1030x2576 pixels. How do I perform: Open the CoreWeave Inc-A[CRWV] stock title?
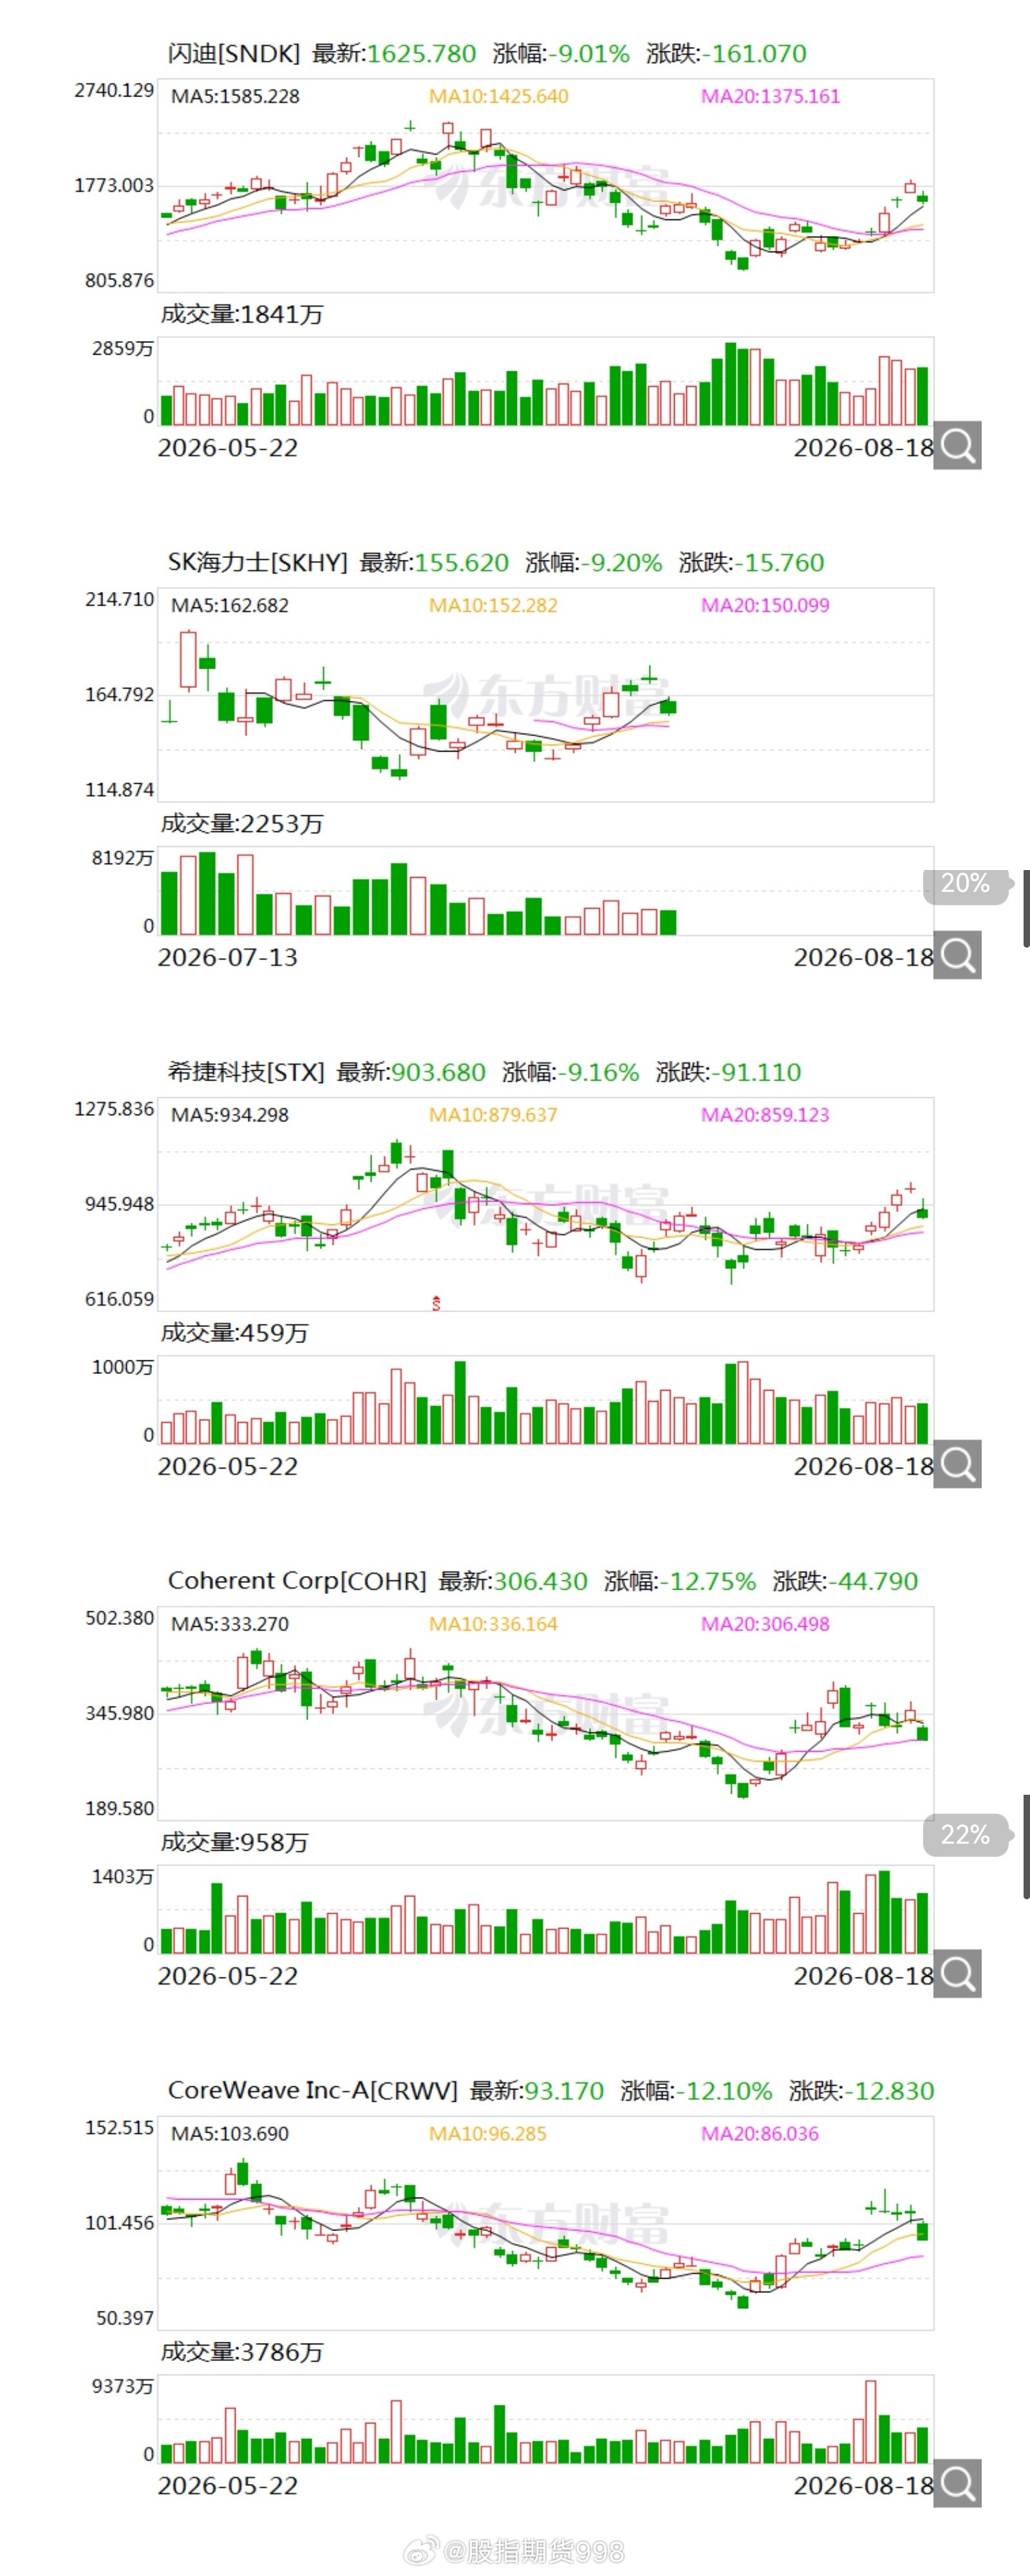pos(313,2091)
